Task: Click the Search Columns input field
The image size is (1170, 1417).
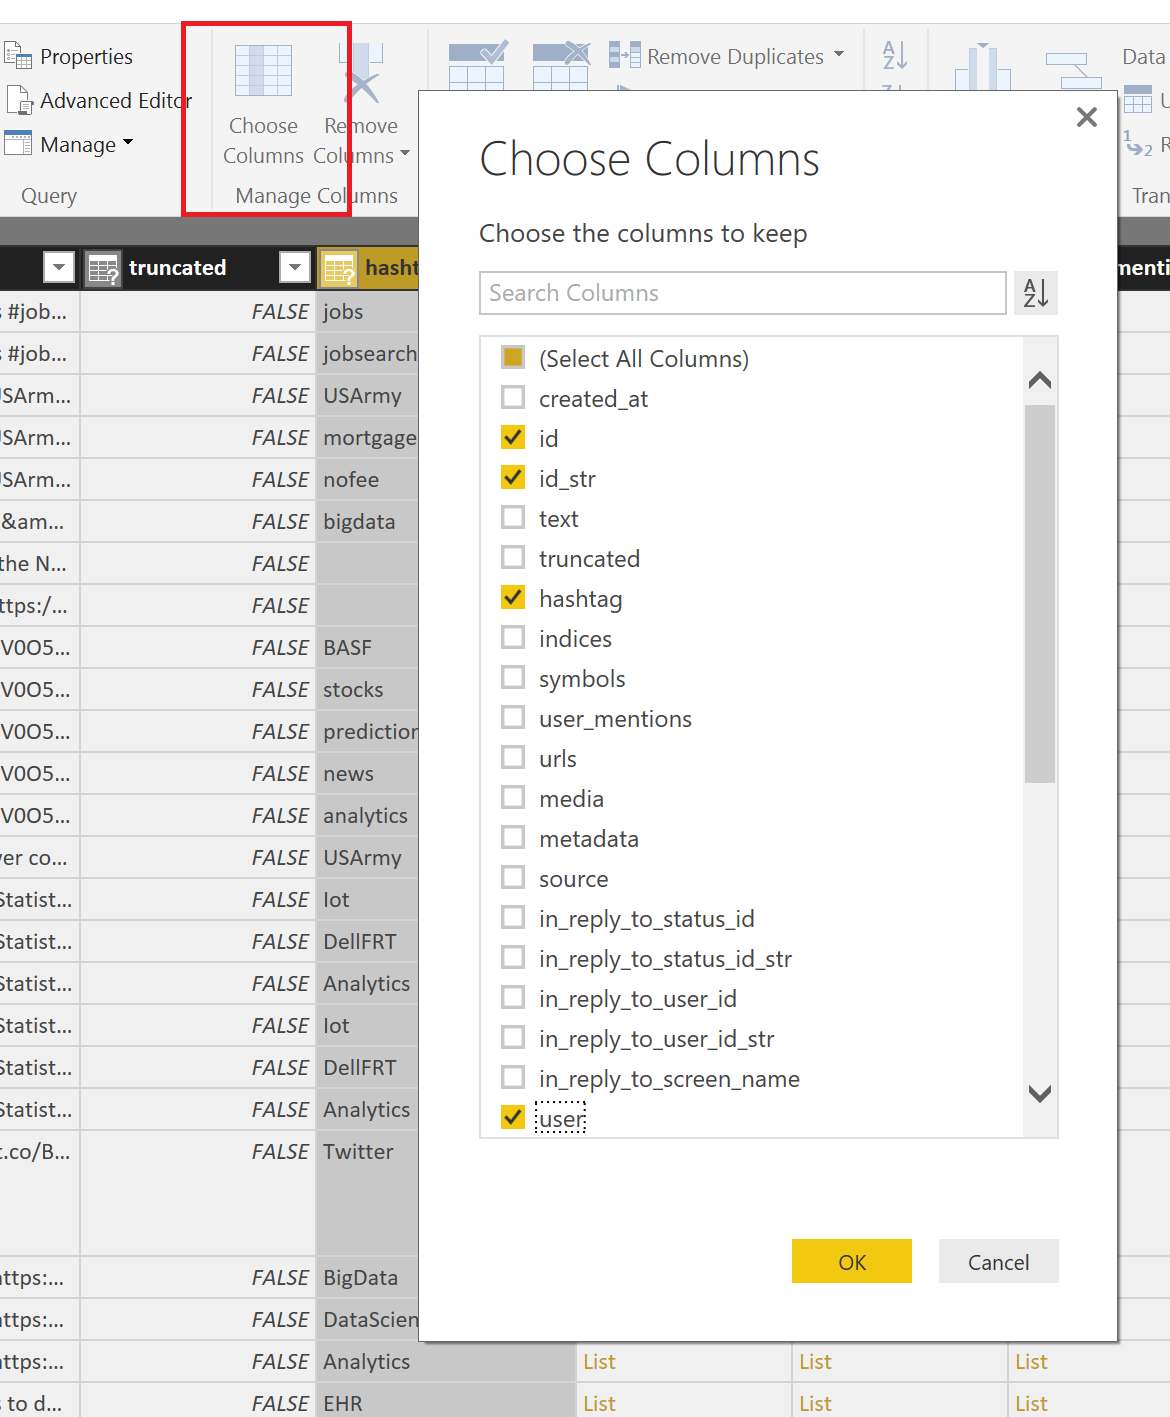Action: [x=742, y=293]
